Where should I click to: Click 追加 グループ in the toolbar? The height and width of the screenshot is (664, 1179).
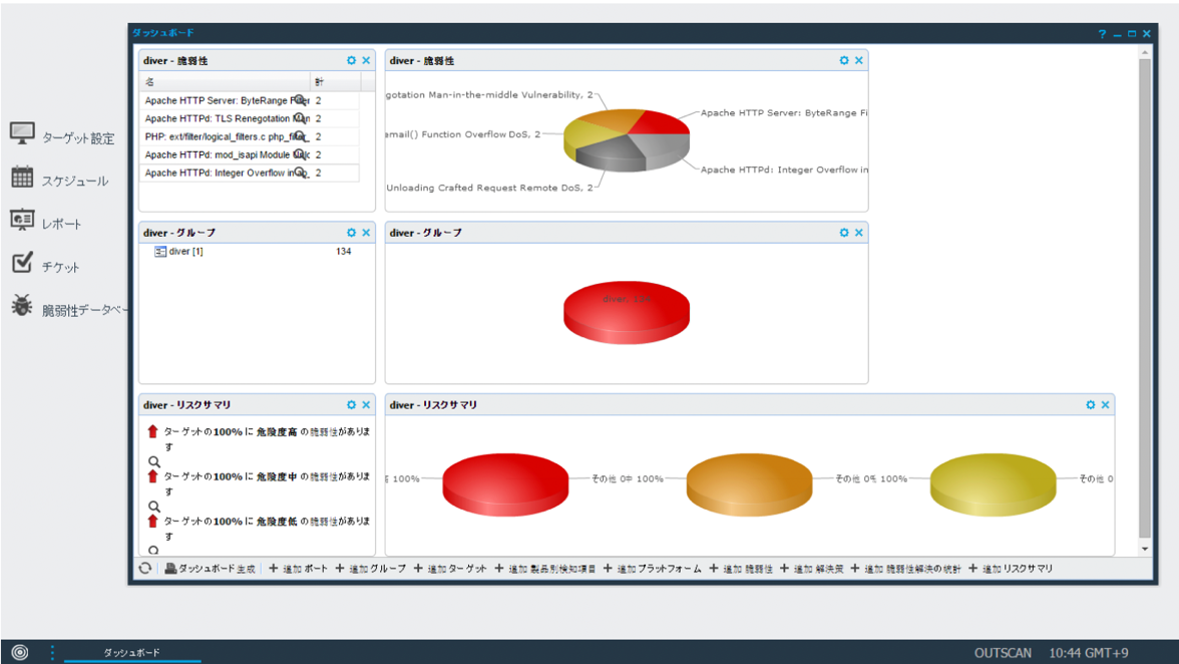pyautogui.click(x=371, y=568)
